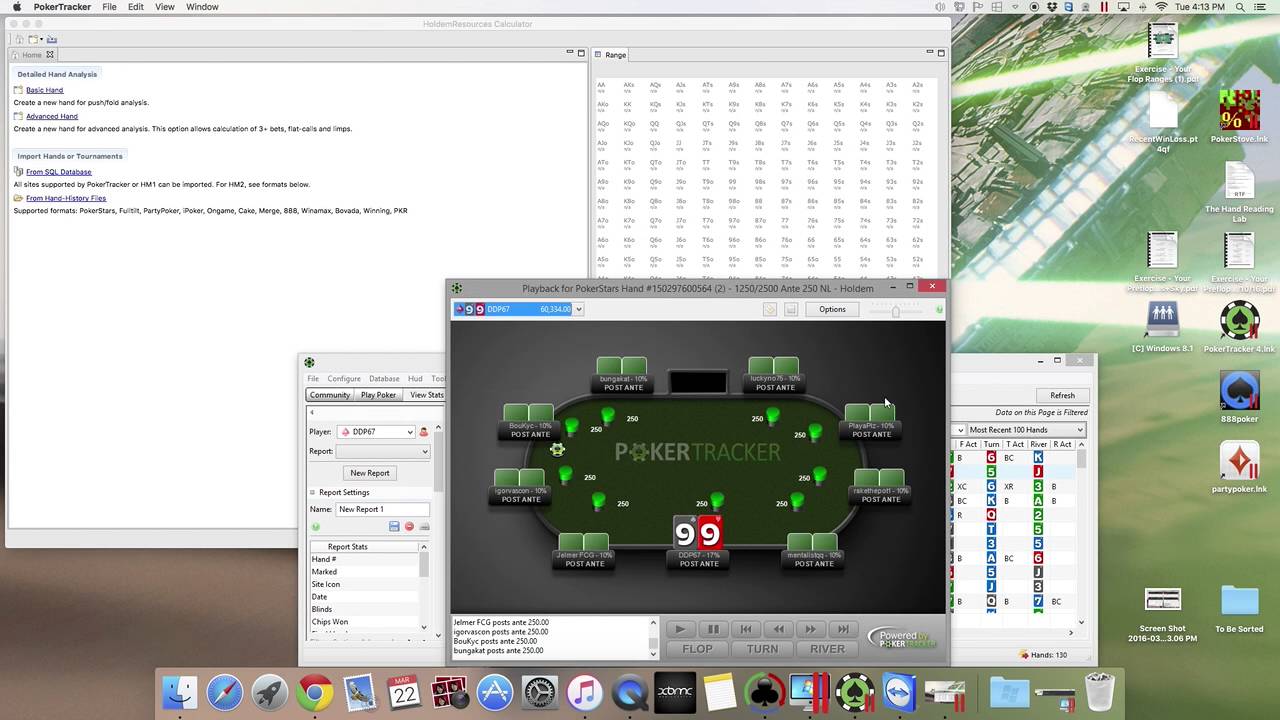This screenshot has width=1280, height=720.
Task: Click the River column header
Action: (1039, 445)
